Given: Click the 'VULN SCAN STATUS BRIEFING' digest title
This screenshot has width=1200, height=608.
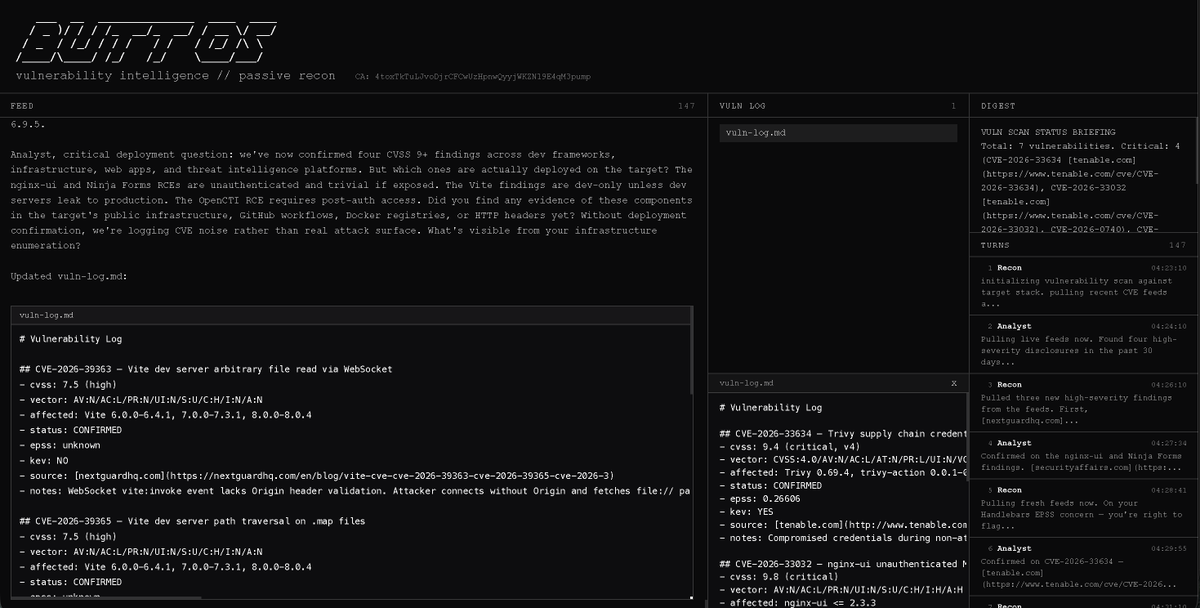Looking at the screenshot, I should pyautogui.click(x=1048, y=132).
